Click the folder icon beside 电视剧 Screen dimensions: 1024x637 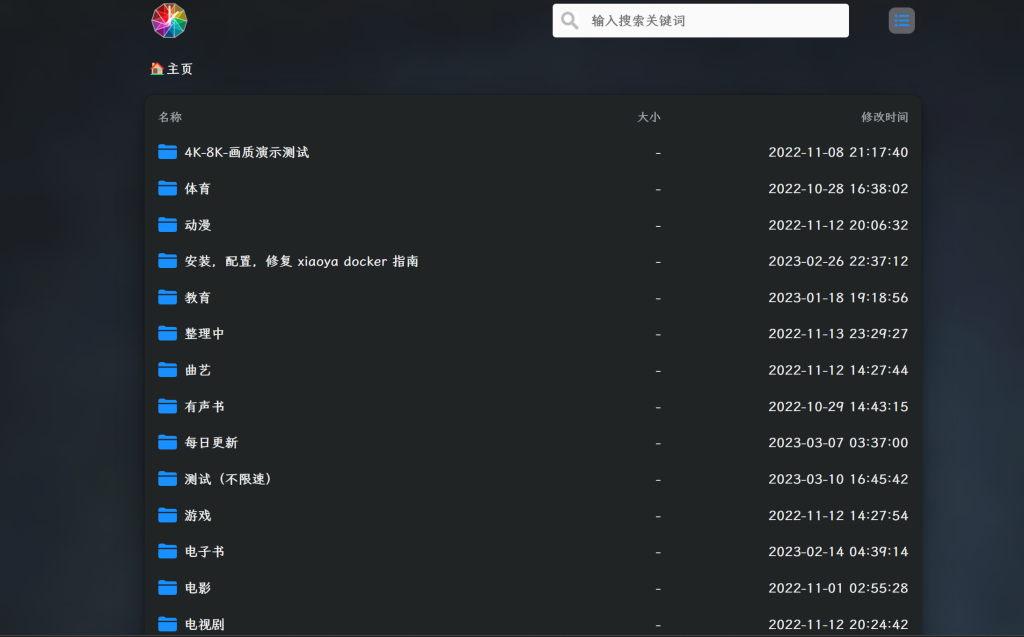[167, 623]
